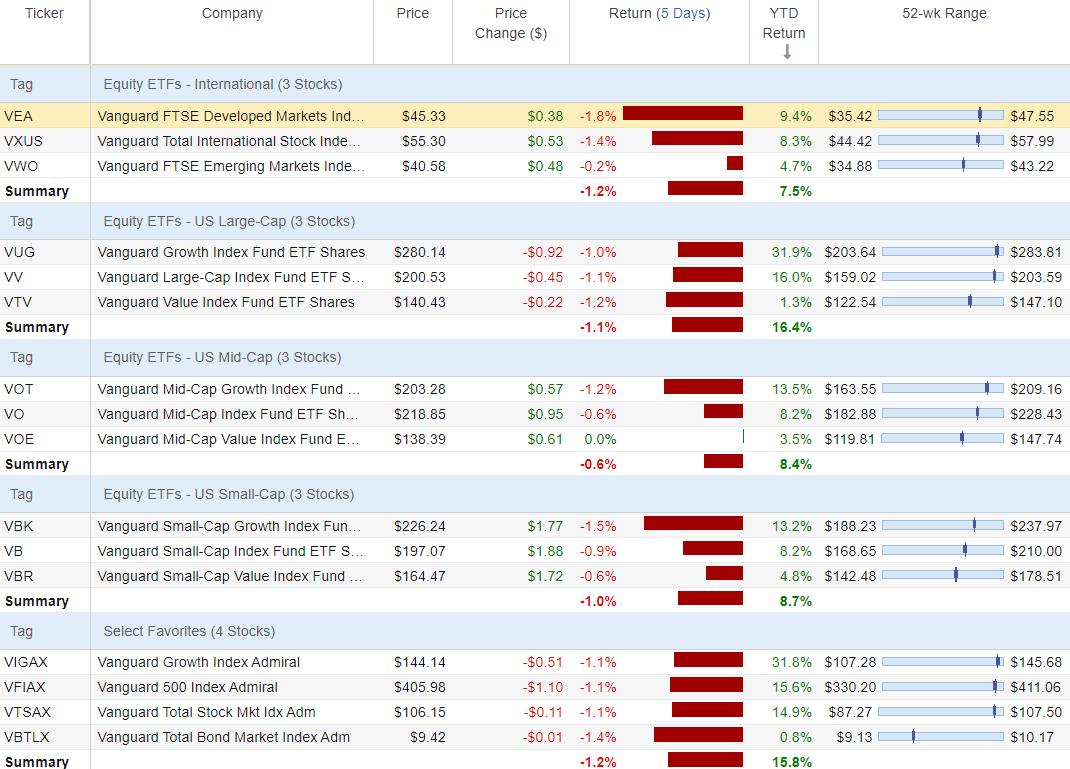1070x769 pixels.
Task: Click Vanguard Total Bond Market Index Adm
Action: click(224, 737)
